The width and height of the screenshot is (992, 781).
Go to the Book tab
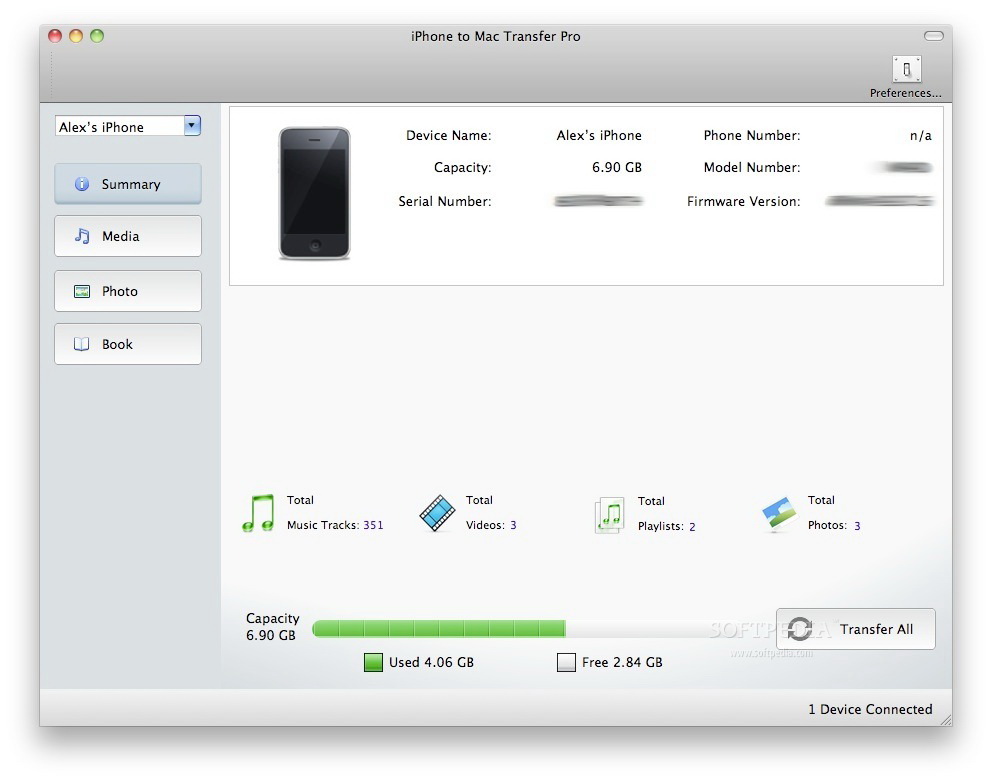128,344
